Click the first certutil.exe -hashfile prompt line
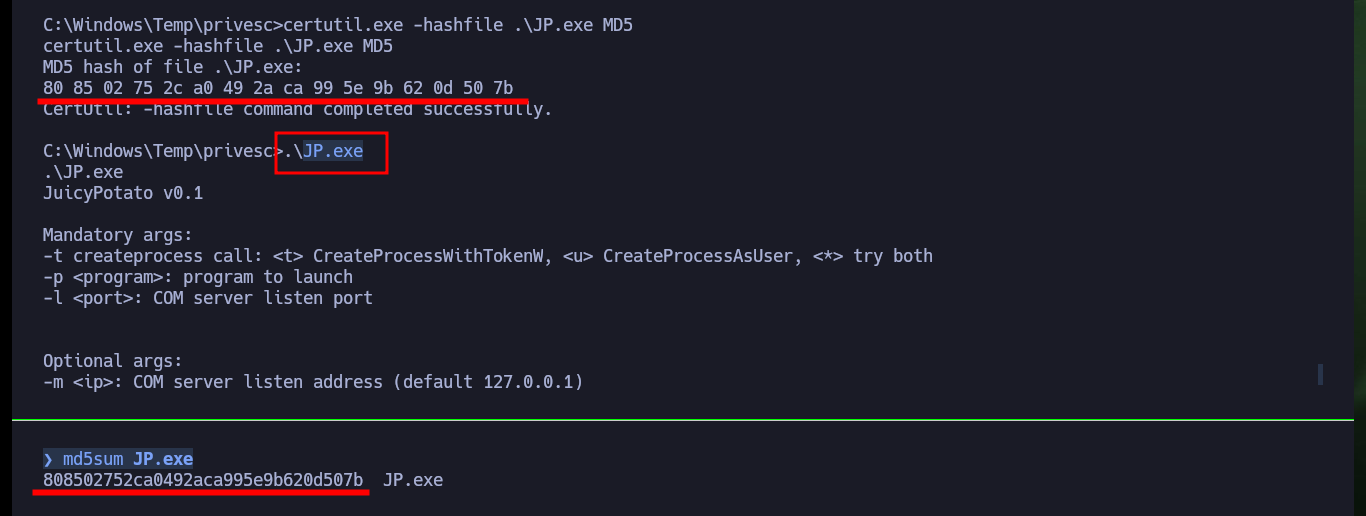 click(x=338, y=25)
